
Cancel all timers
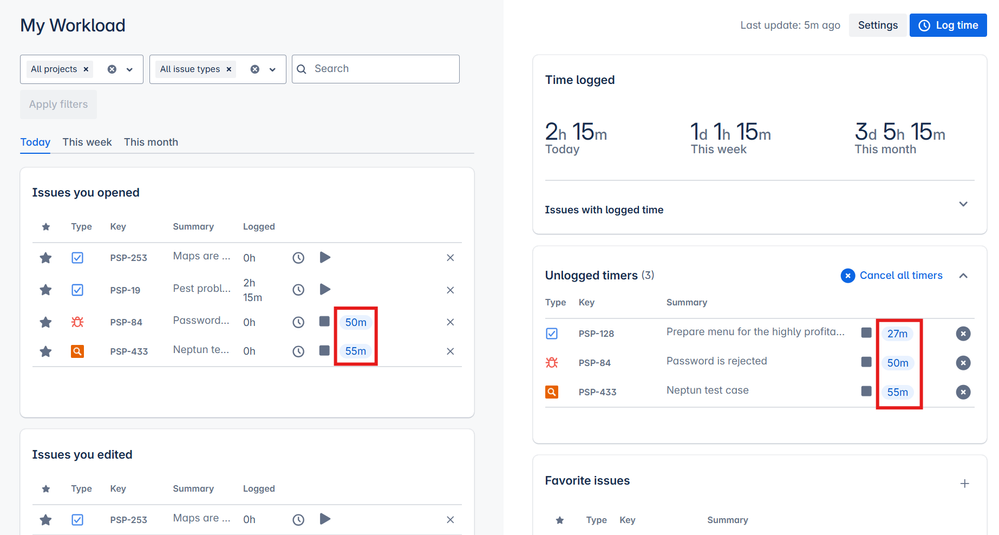click(x=892, y=275)
